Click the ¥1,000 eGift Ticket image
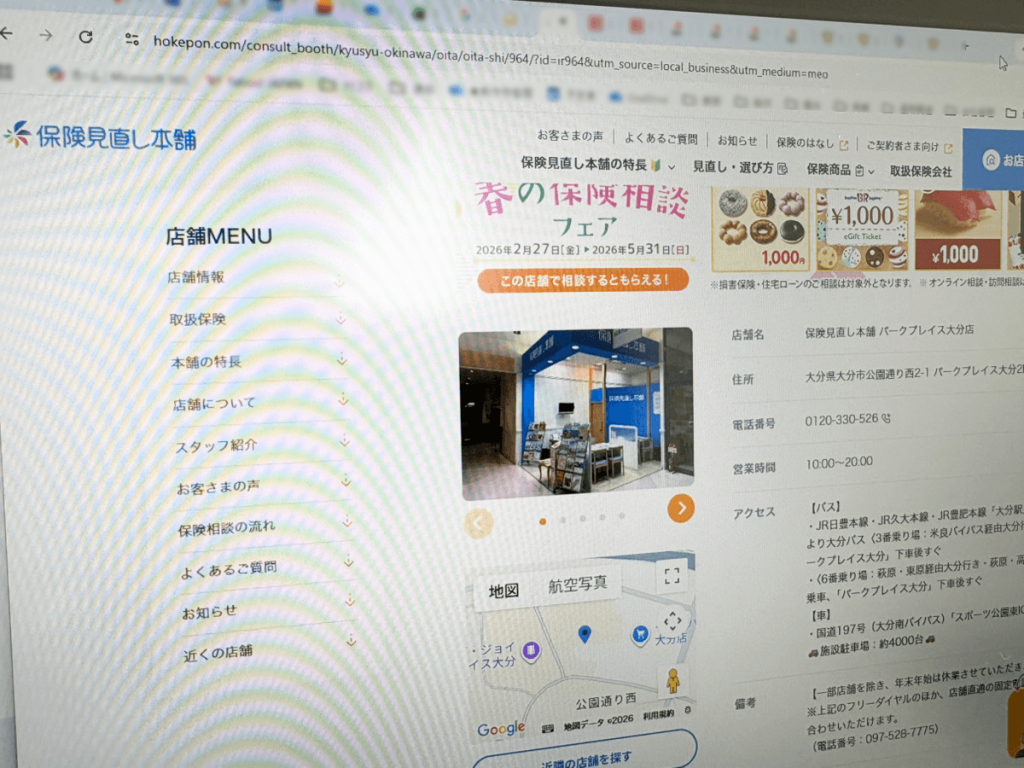 (x=862, y=229)
